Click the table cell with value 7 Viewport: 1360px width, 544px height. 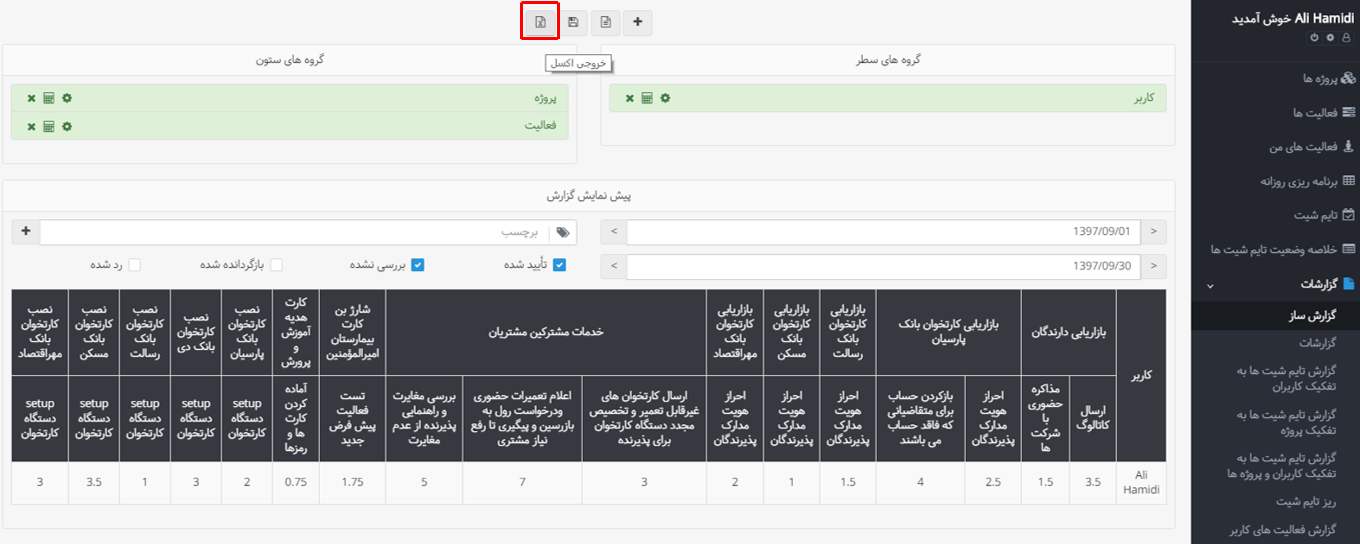tap(522, 483)
